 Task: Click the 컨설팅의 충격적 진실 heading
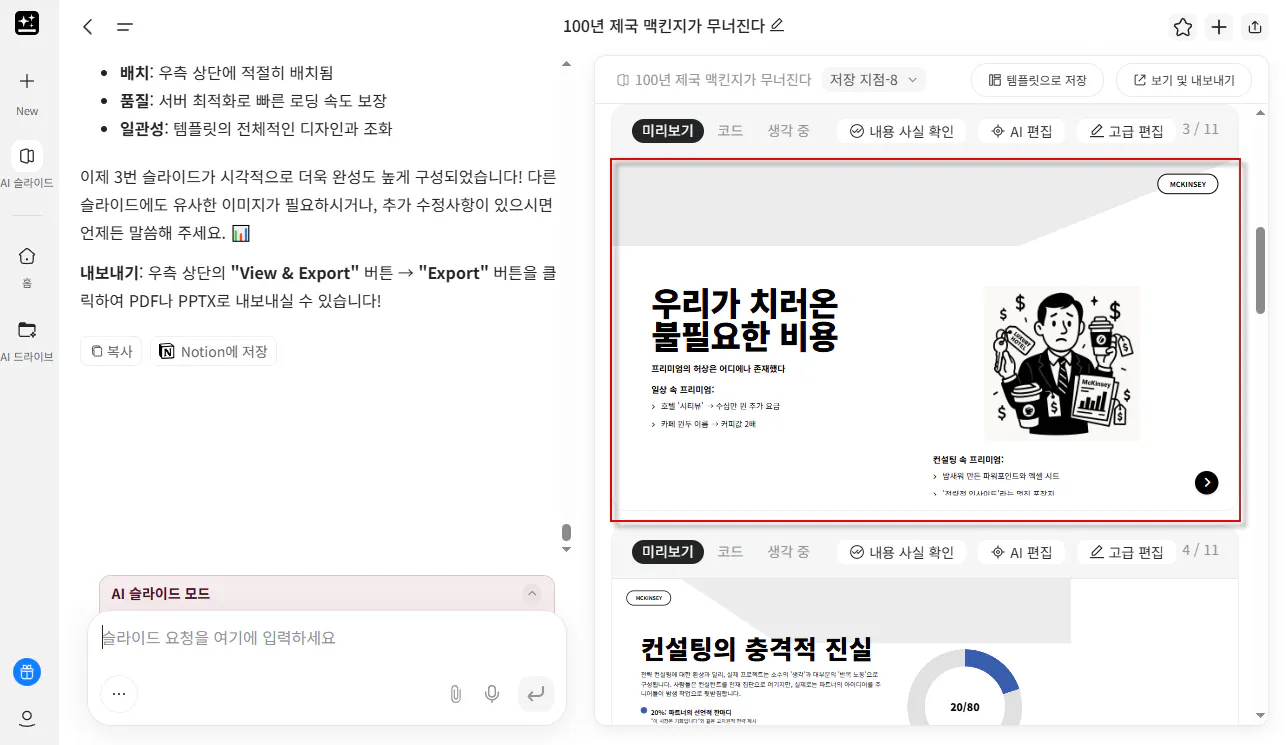756,648
